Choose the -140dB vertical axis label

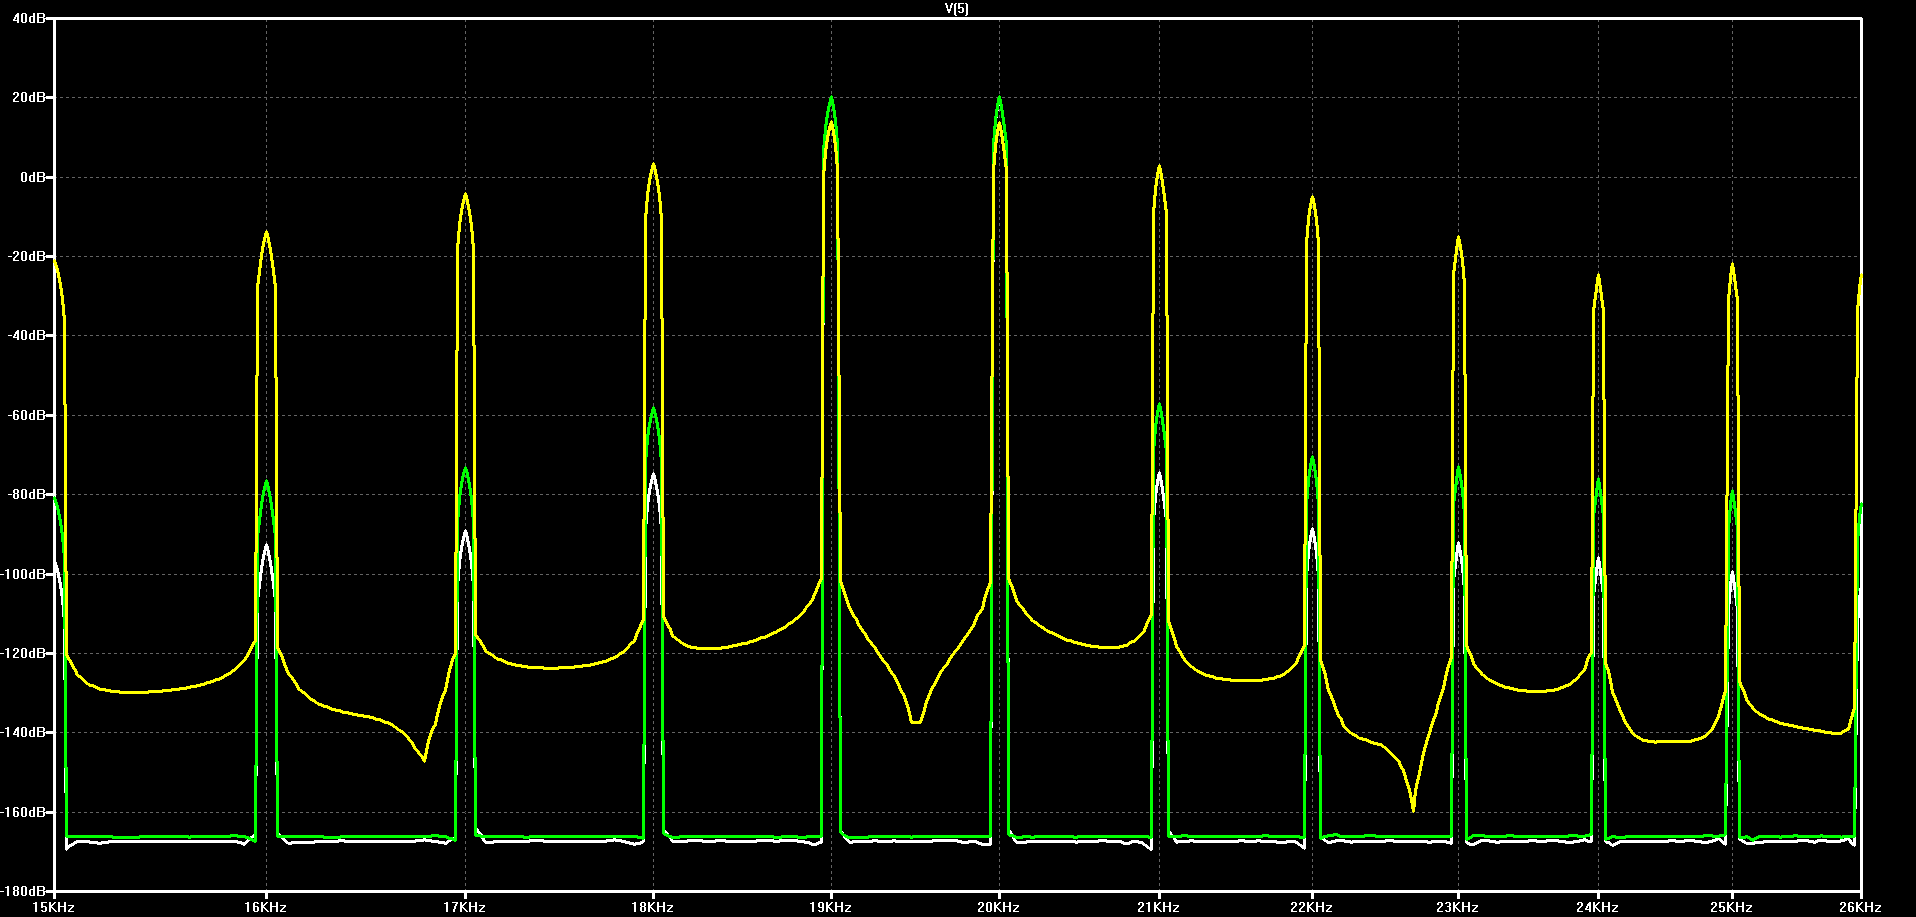point(24,732)
